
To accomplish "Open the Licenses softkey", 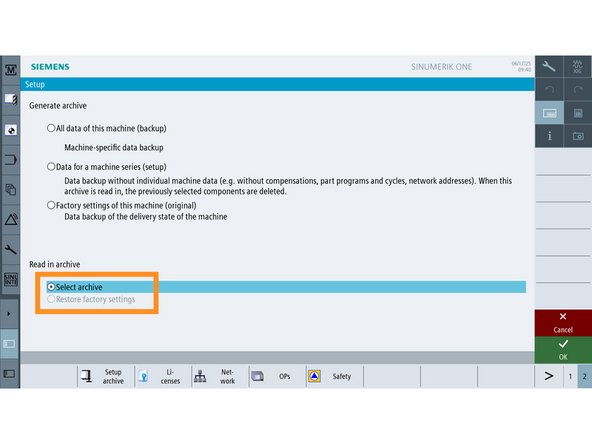I will [163, 376].
